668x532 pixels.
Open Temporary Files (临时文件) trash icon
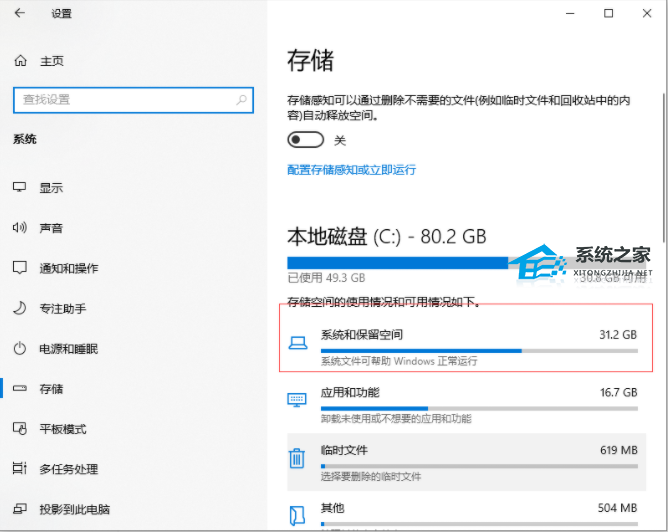(x=297, y=458)
